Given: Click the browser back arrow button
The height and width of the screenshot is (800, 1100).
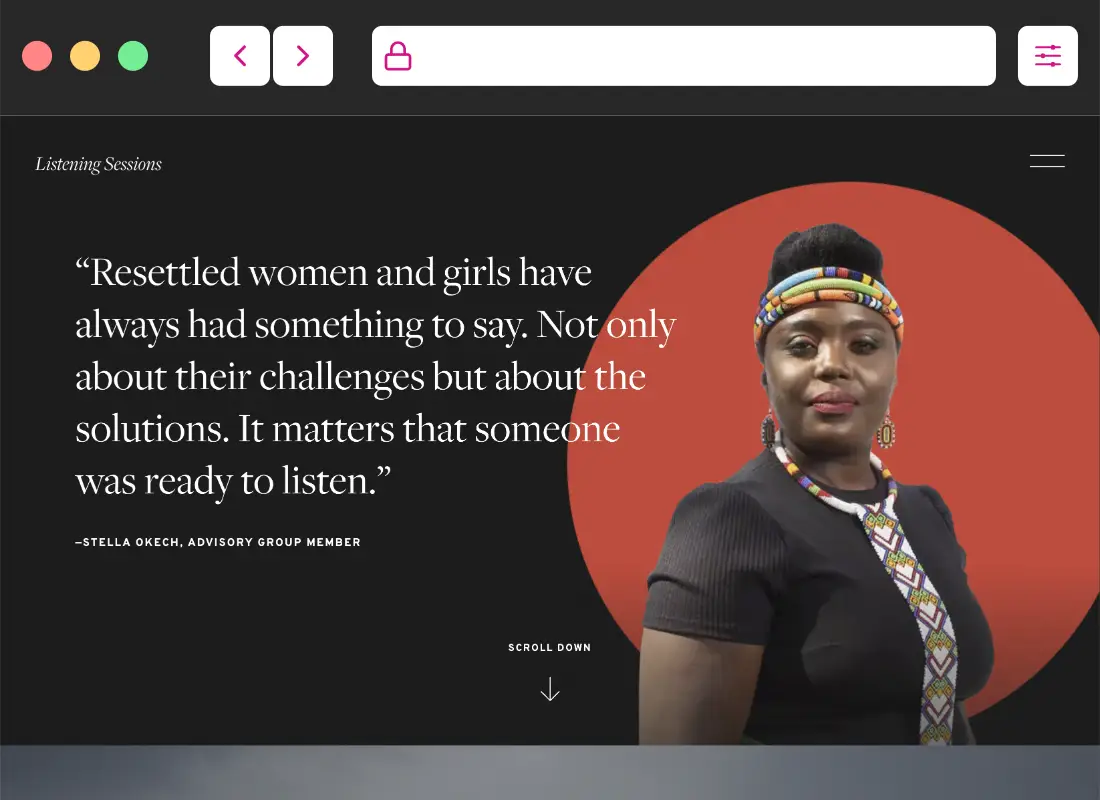Looking at the screenshot, I should (x=240, y=56).
